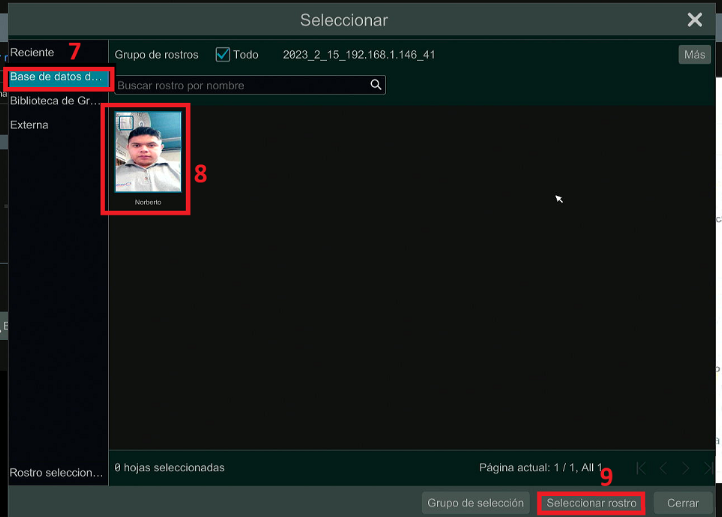Tick the checkbox on Norberto's thumbnail
Screen dimensions: 722x517
125,122
